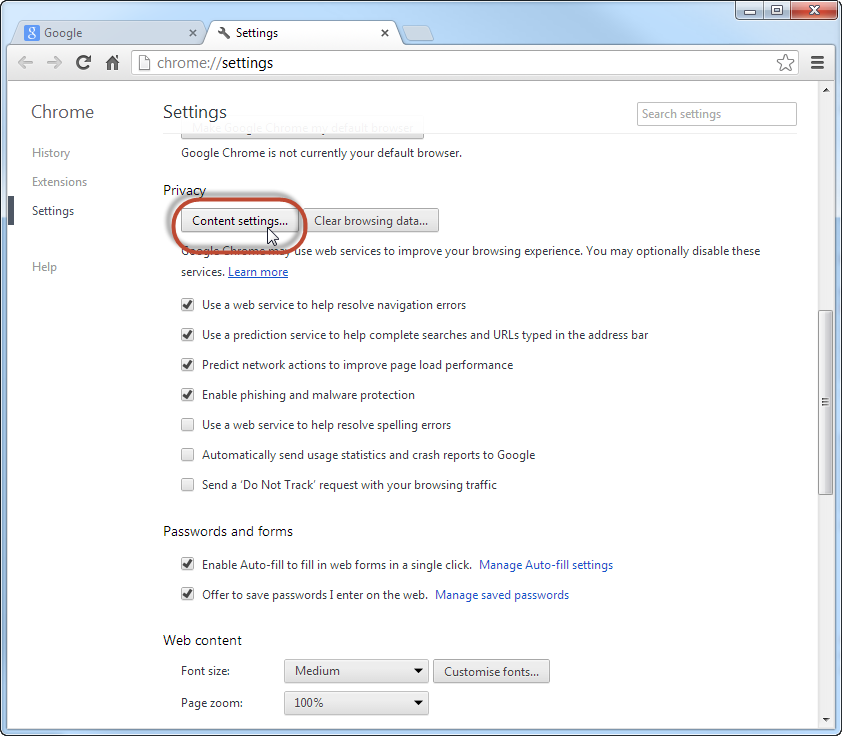Open the Page zoom dropdown
The height and width of the screenshot is (736, 842).
356,703
